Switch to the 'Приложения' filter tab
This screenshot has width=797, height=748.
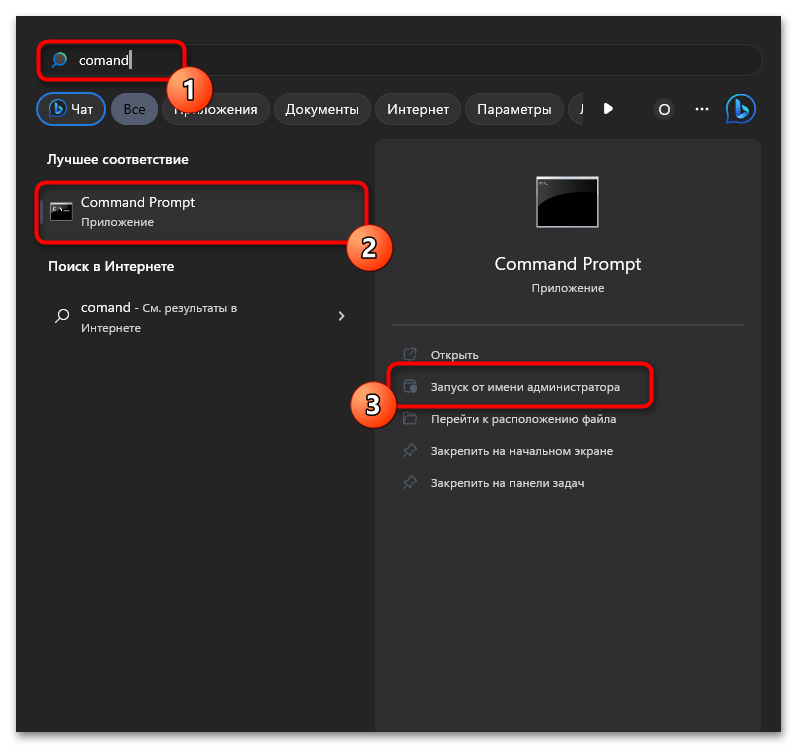216,109
